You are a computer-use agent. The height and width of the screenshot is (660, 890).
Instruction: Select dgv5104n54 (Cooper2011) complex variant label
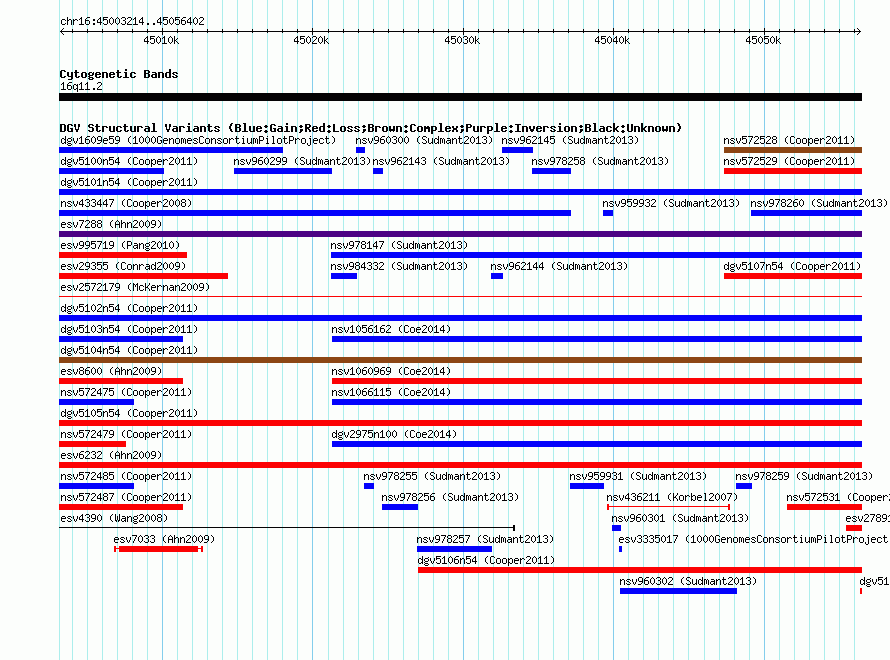pos(129,350)
